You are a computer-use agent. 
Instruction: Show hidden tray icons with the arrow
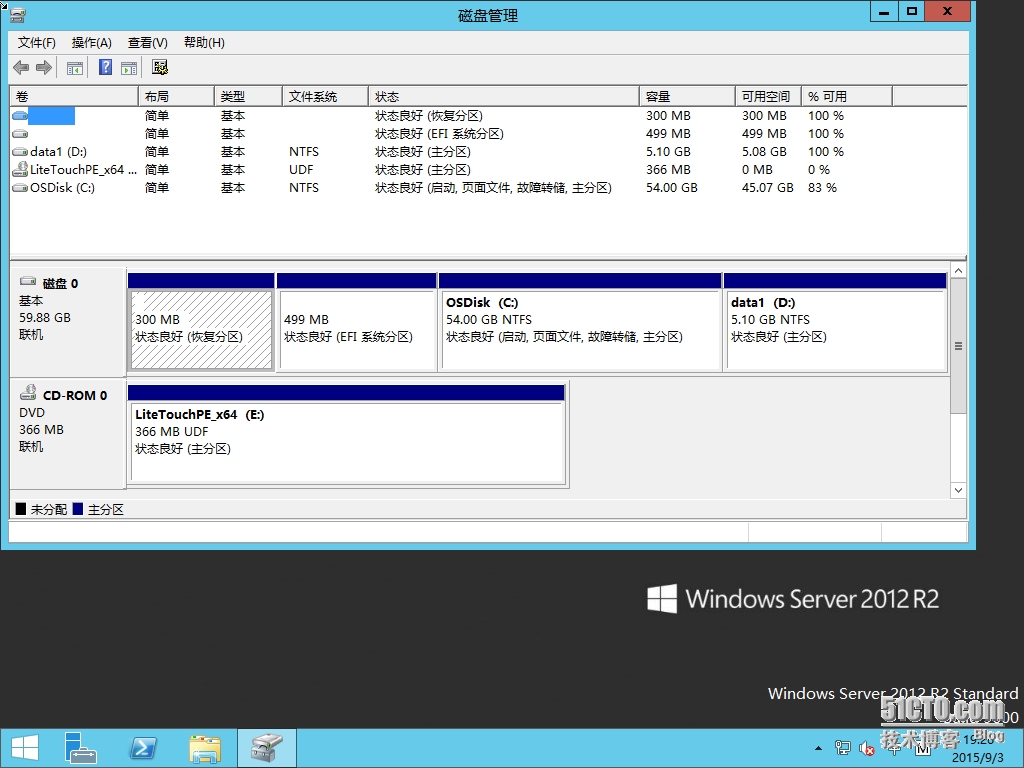point(818,748)
